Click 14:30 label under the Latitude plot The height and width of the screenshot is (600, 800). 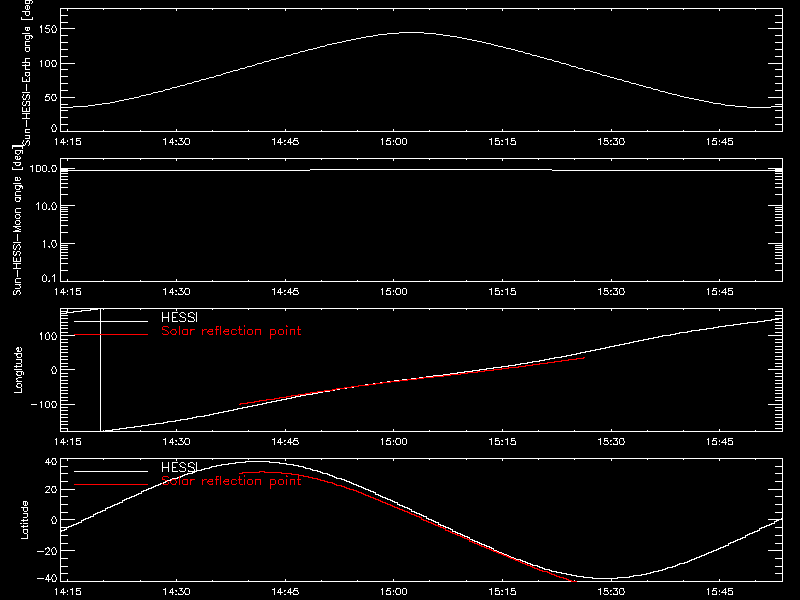click(176, 592)
